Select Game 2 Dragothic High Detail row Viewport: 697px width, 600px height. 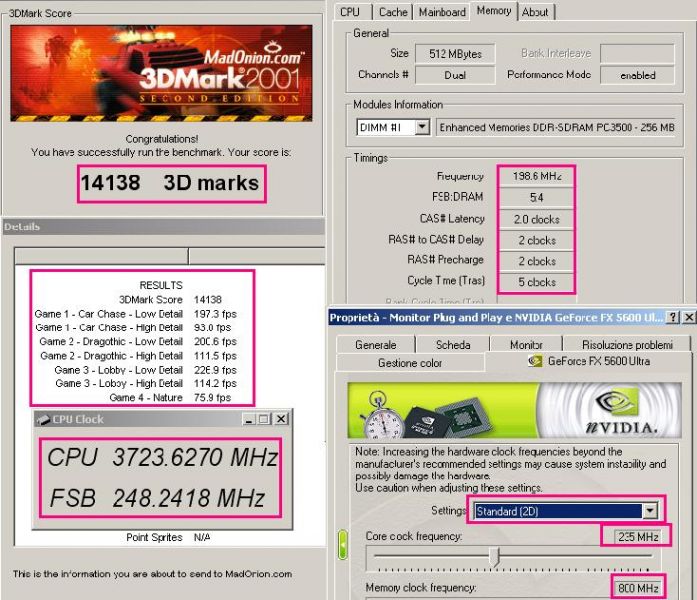pyautogui.click(x=138, y=356)
